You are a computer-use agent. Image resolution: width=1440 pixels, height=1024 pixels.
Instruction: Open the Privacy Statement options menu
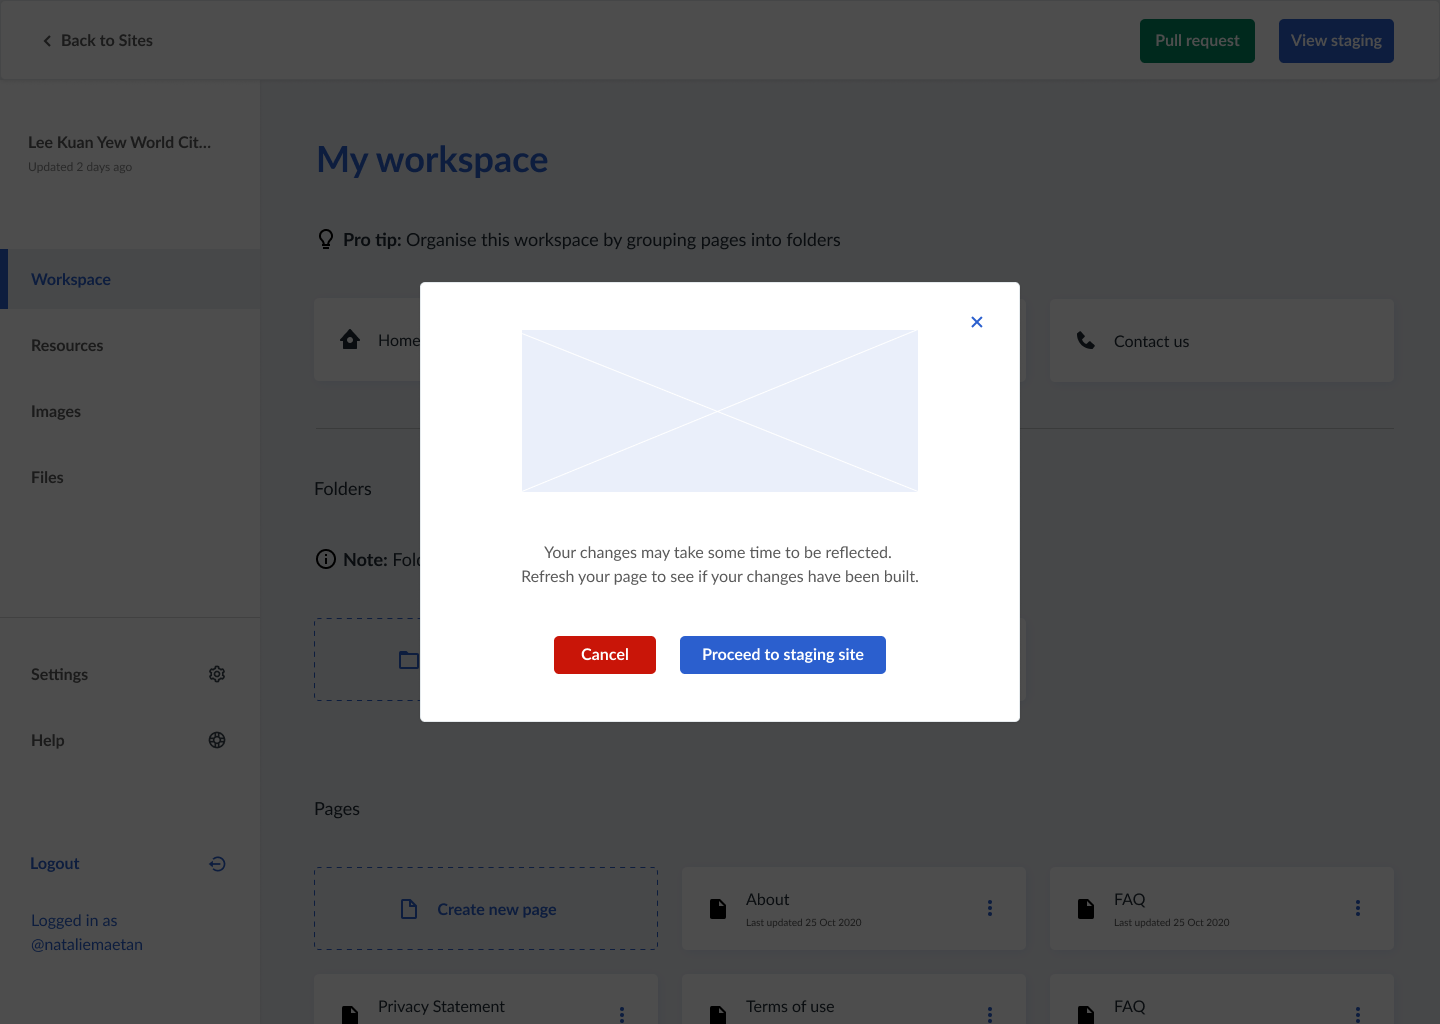(621, 1013)
